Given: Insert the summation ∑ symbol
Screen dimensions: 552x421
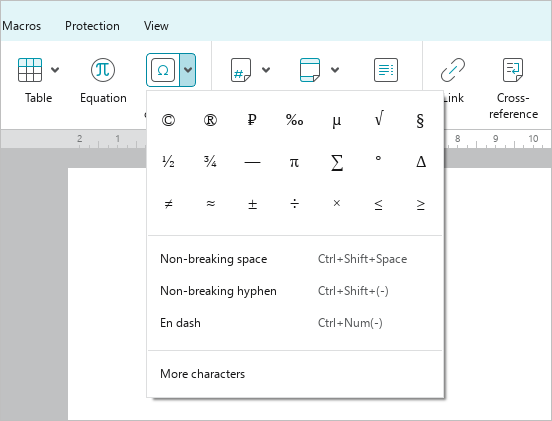Looking at the screenshot, I should pos(337,163).
